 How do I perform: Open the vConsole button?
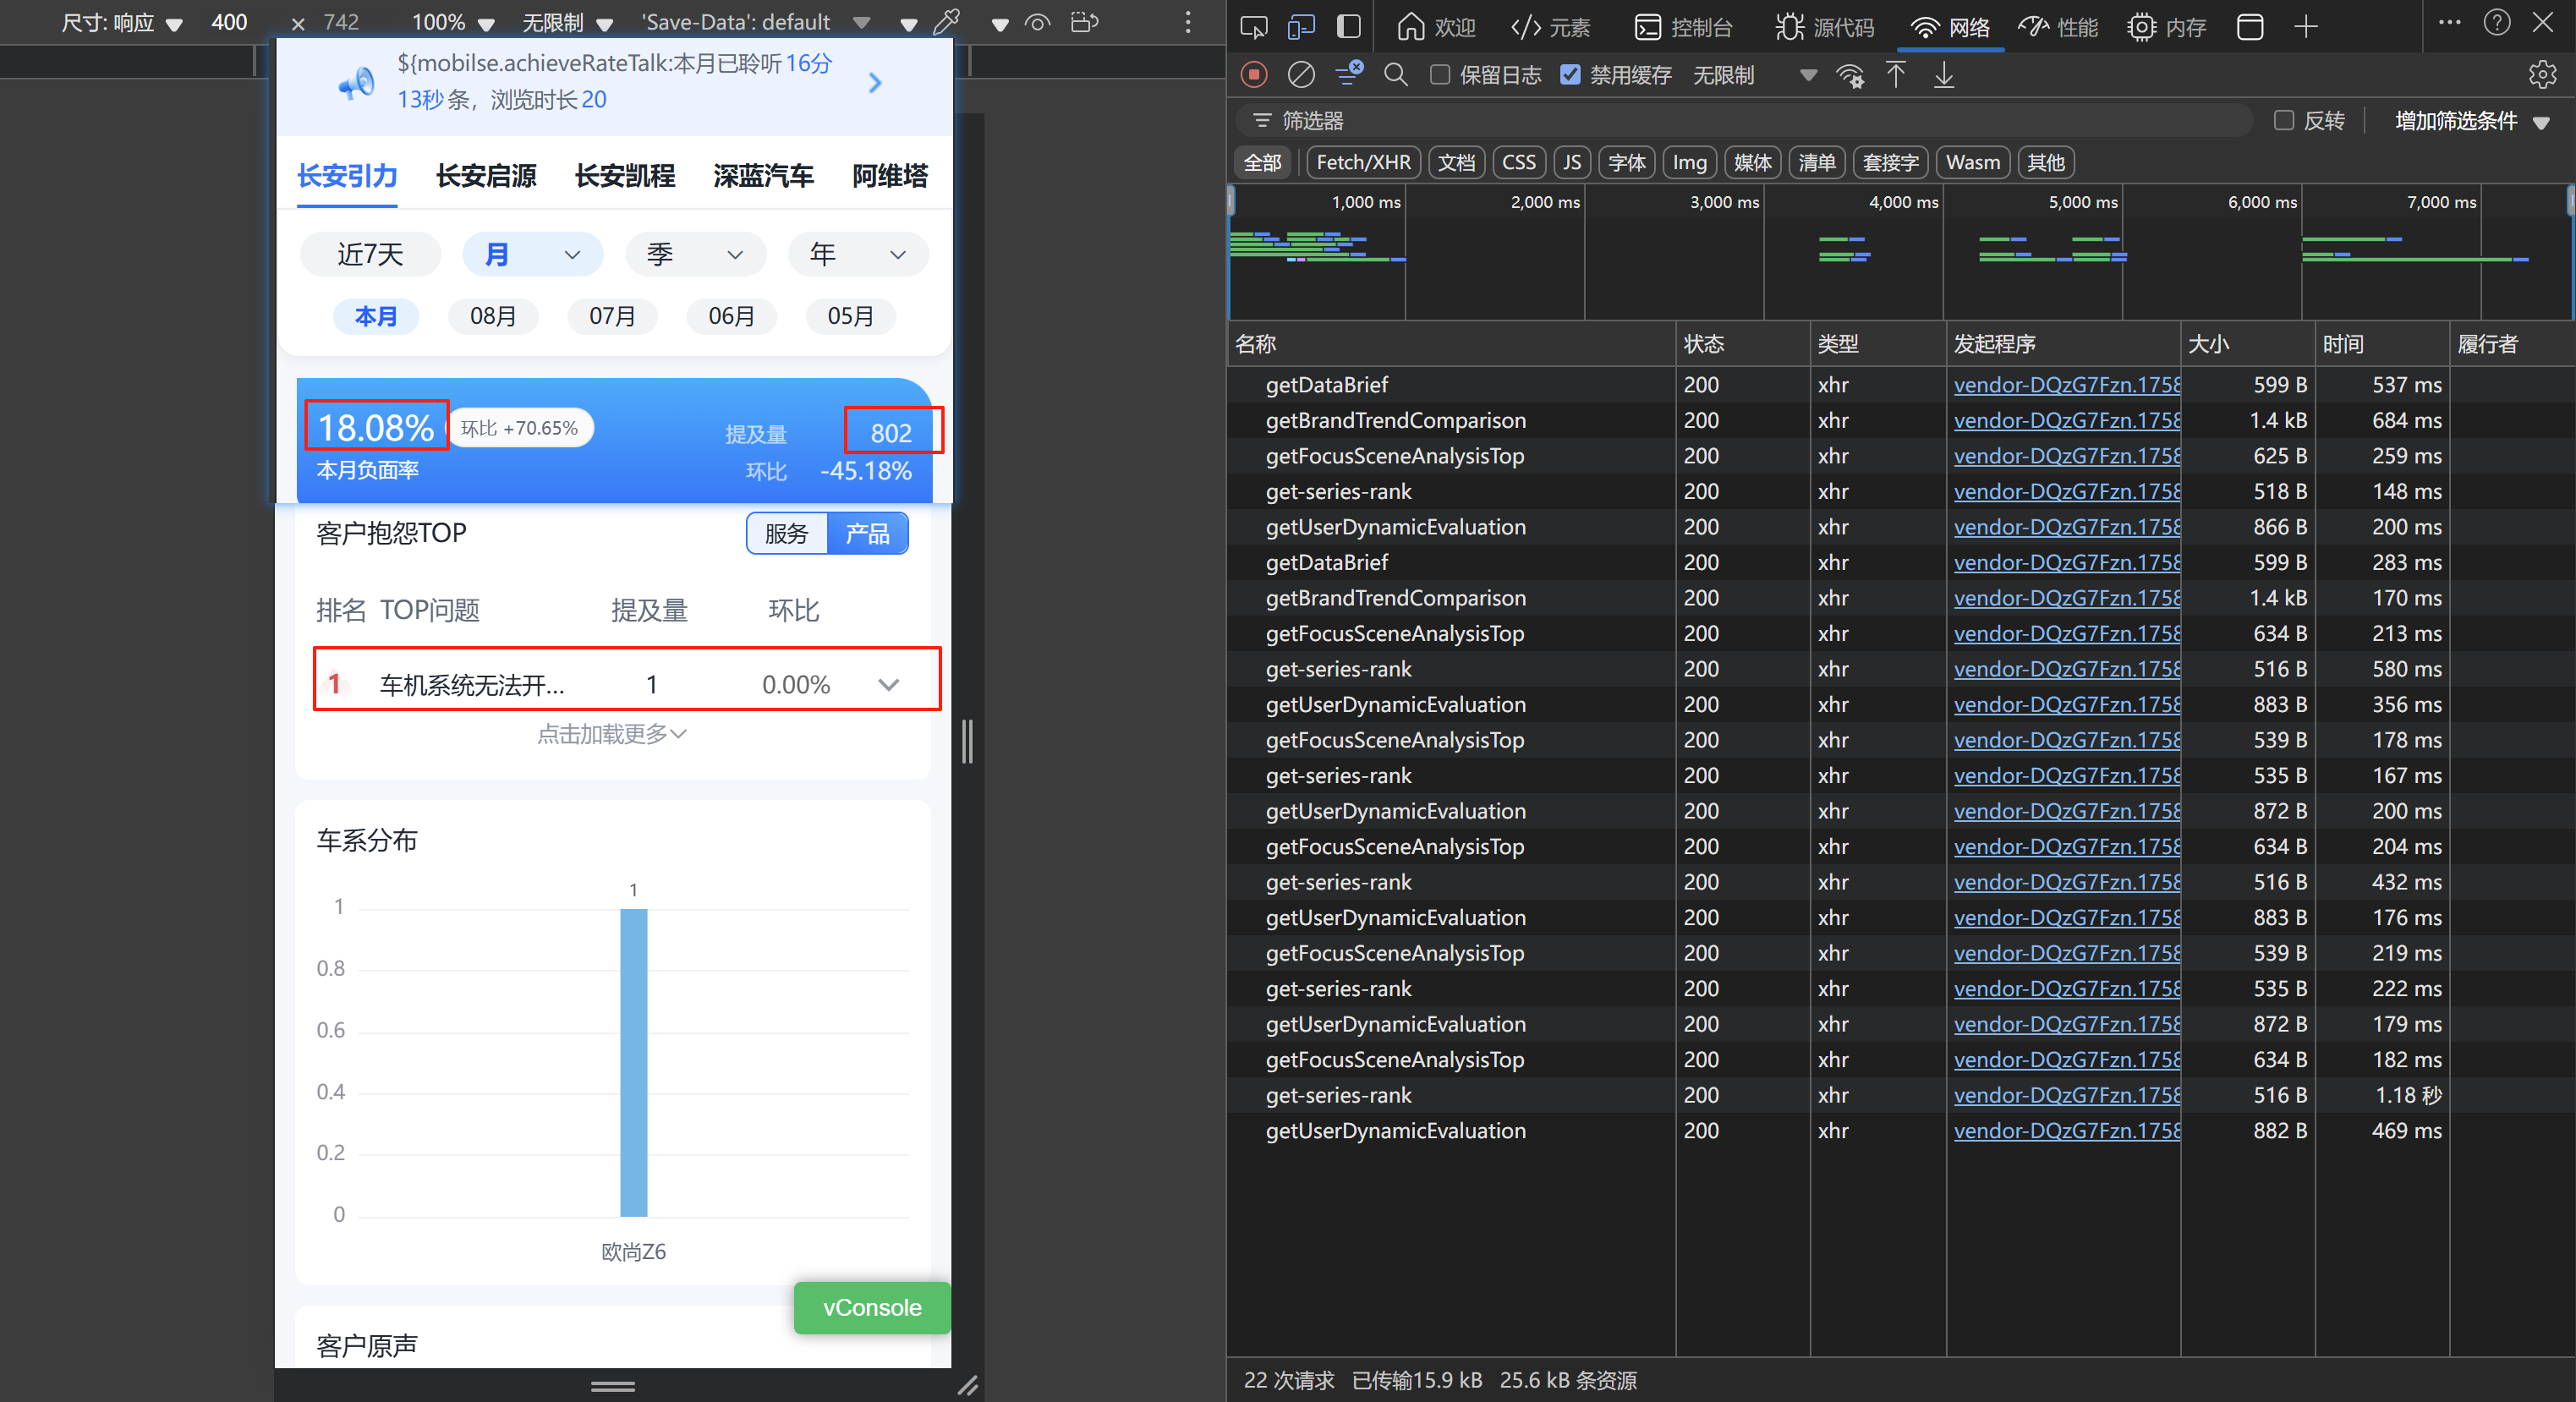[x=871, y=1307]
